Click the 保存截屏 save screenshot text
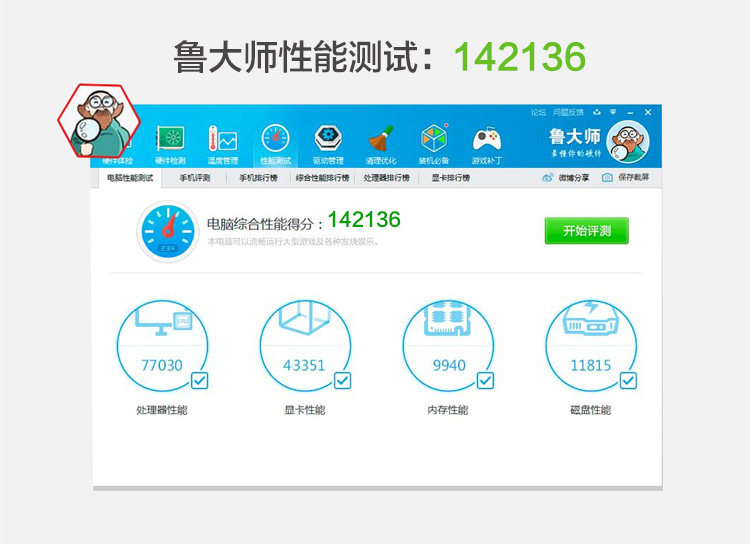 [x=633, y=178]
